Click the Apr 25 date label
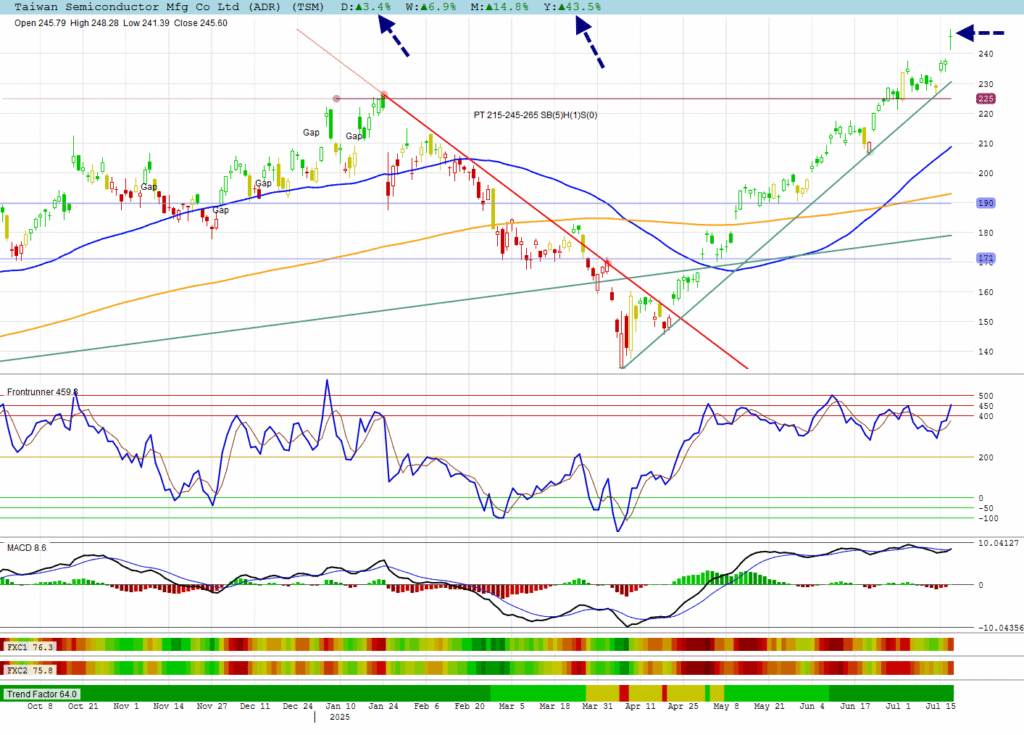 pyautogui.click(x=683, y=706)
